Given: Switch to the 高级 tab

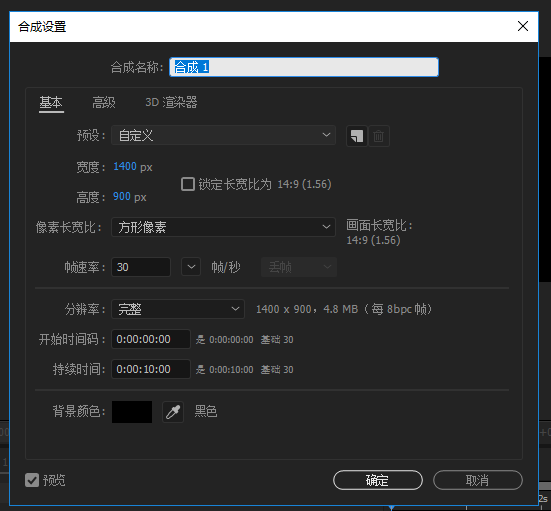Looking at the screenshot, I should point(104,103).
